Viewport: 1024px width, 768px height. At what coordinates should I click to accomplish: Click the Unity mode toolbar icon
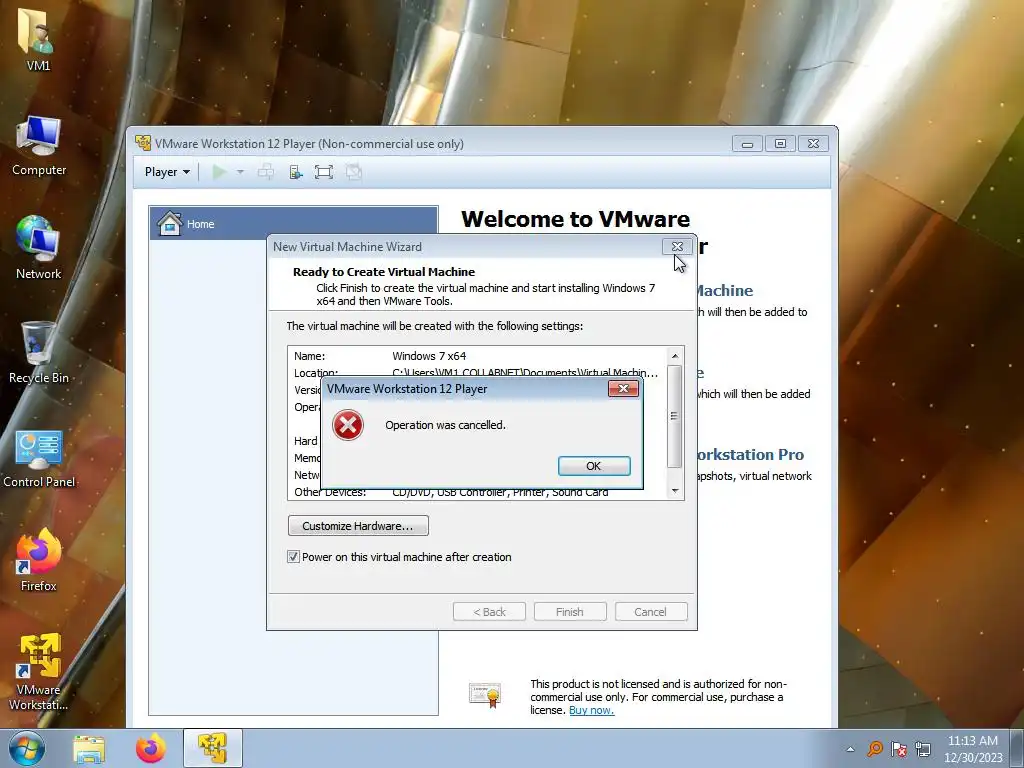coord(353,172)
